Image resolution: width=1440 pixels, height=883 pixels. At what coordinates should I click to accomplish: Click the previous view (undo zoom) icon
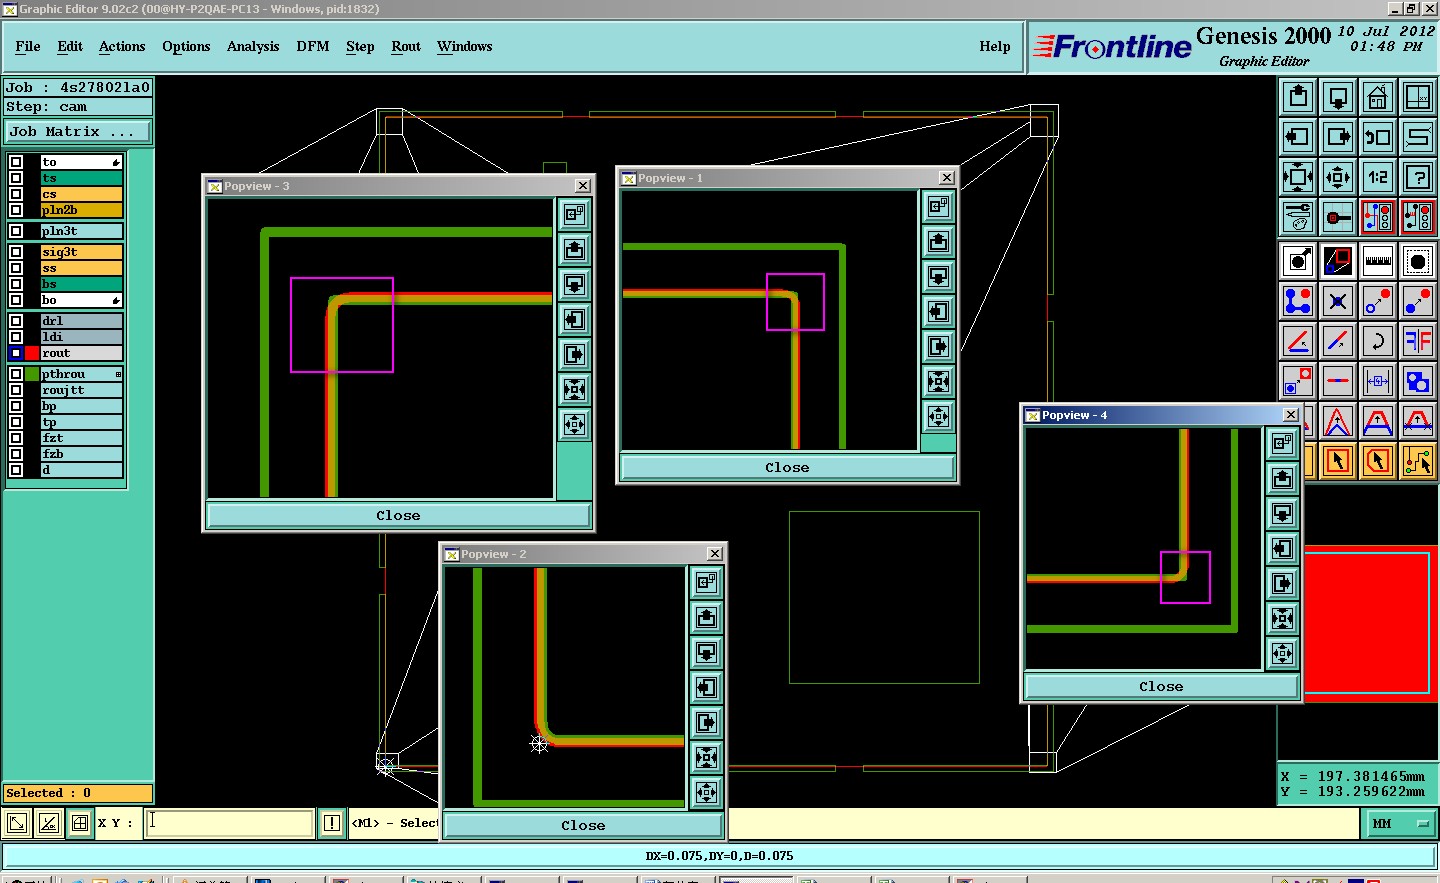pyautogui.click(x=1378, y=137)
